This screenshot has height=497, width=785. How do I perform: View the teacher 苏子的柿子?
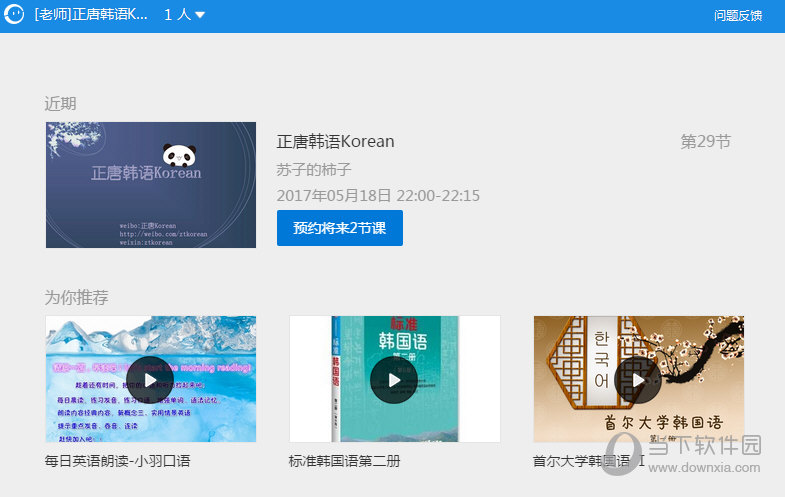tap(314, 169)
